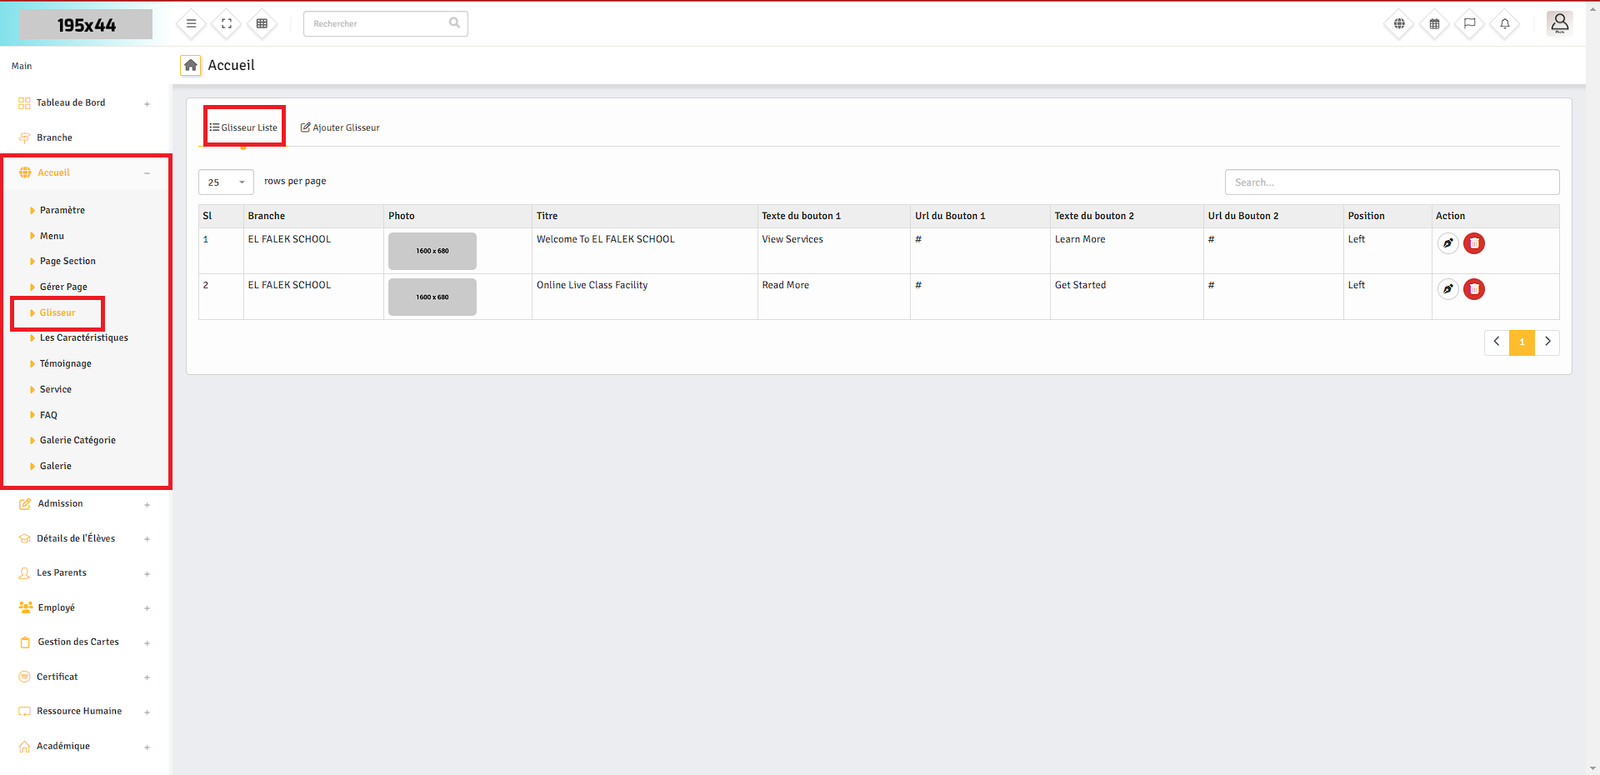Viewport: 1600px width, 775px height.
Task: Click the table Search input field
Action: coord(1391,182)
